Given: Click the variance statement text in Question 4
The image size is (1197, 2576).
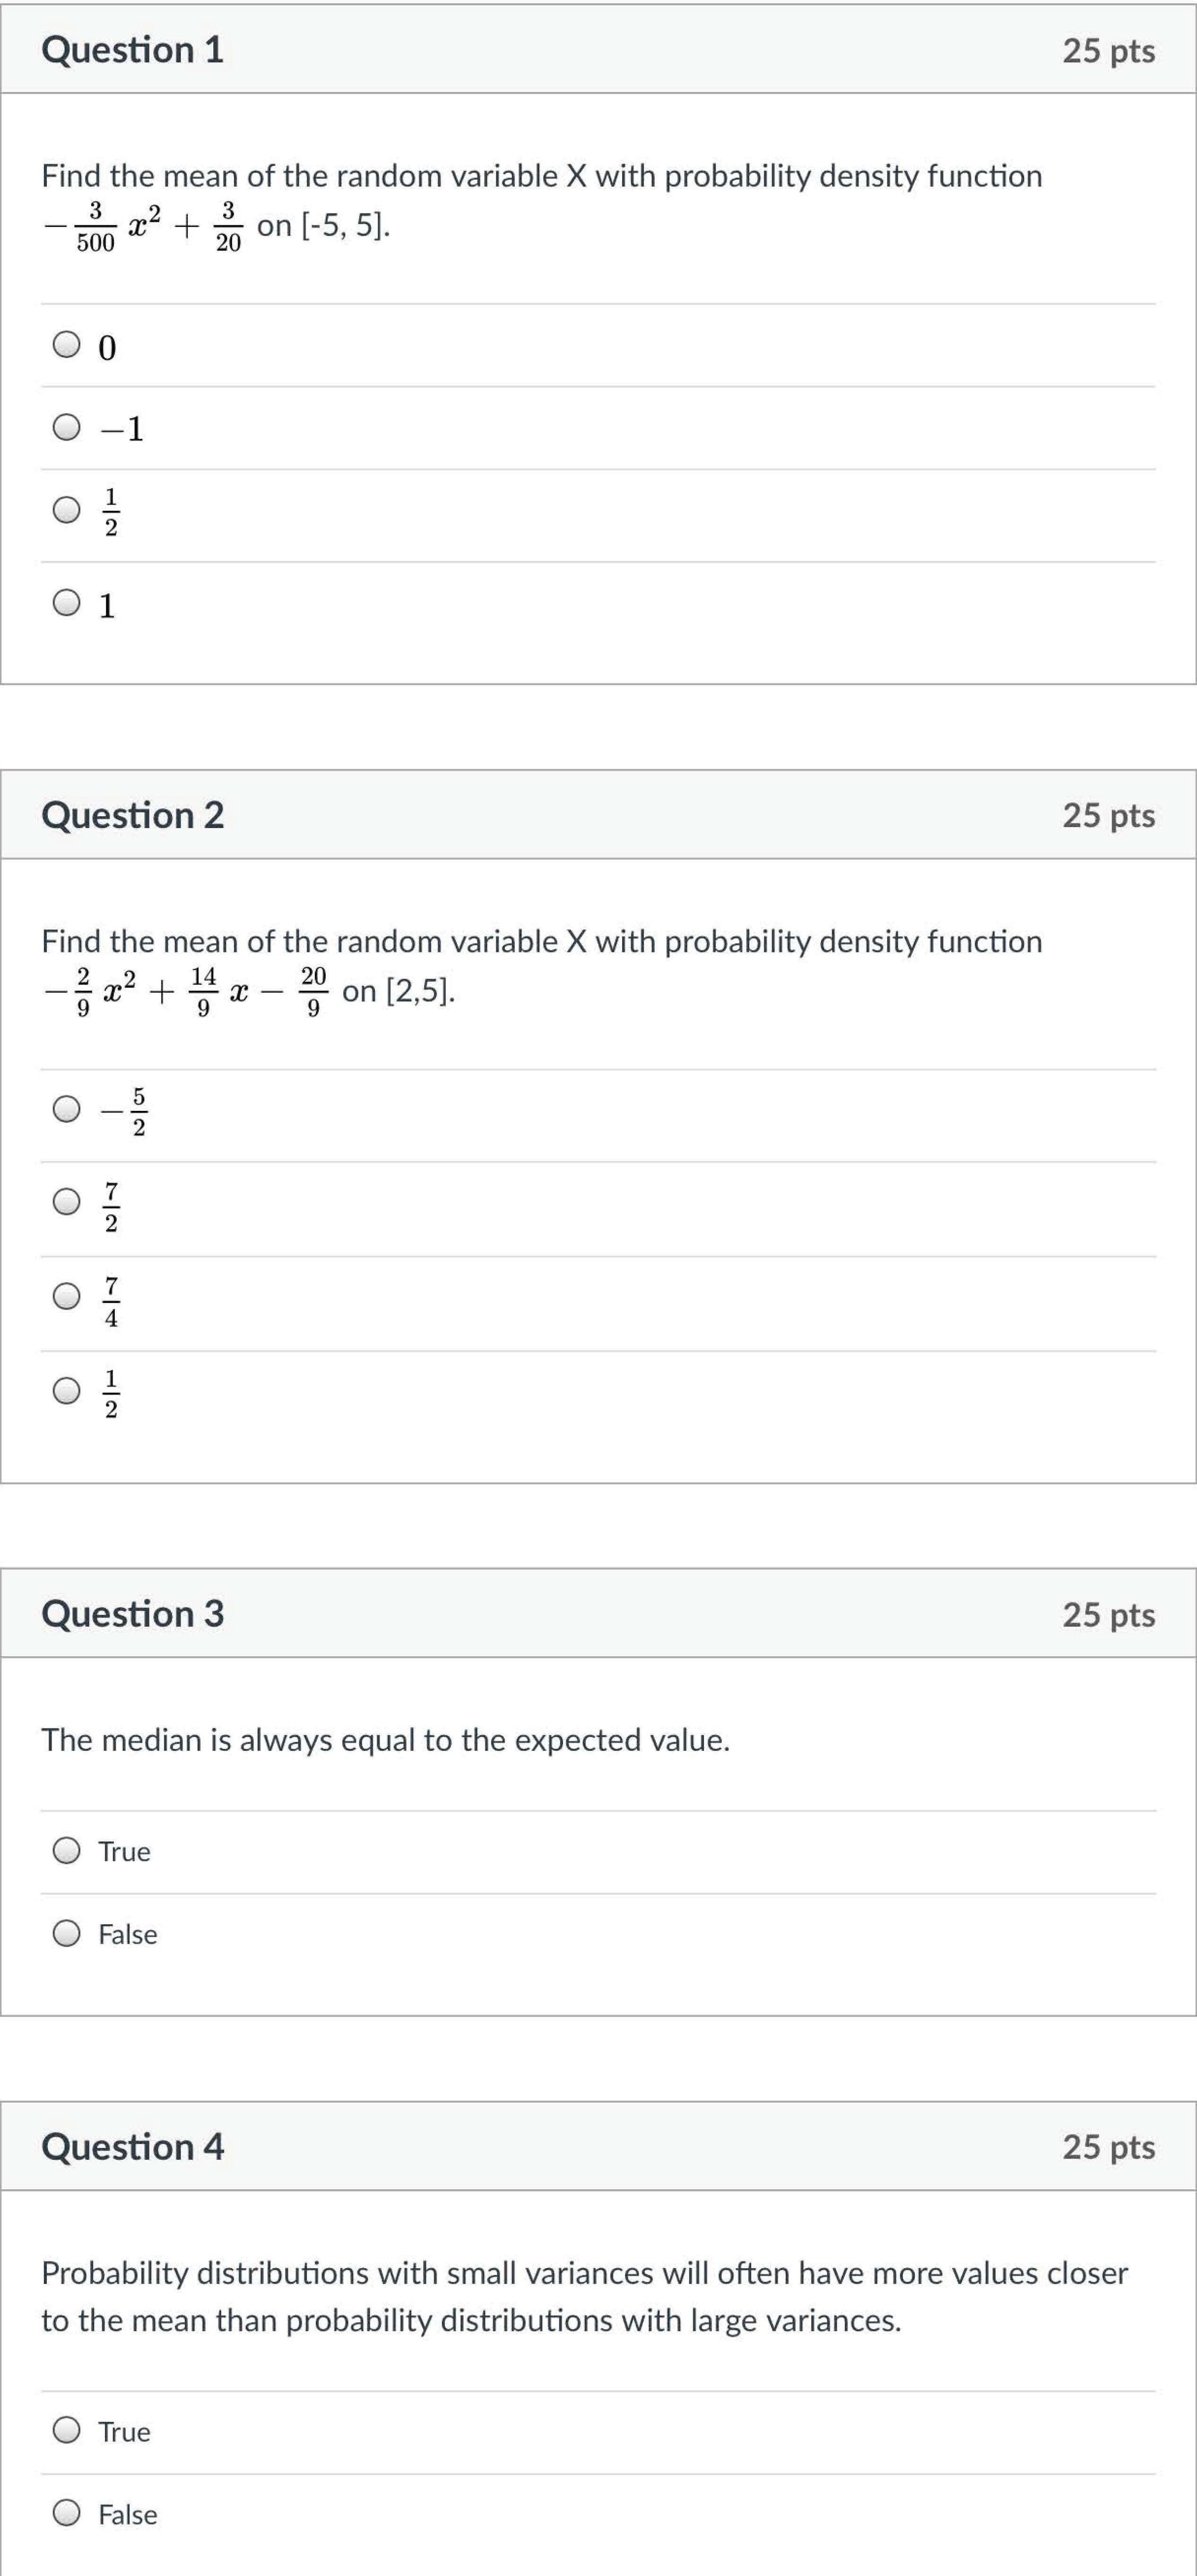Looking at the screenshot, I should tap(584, 2296).
